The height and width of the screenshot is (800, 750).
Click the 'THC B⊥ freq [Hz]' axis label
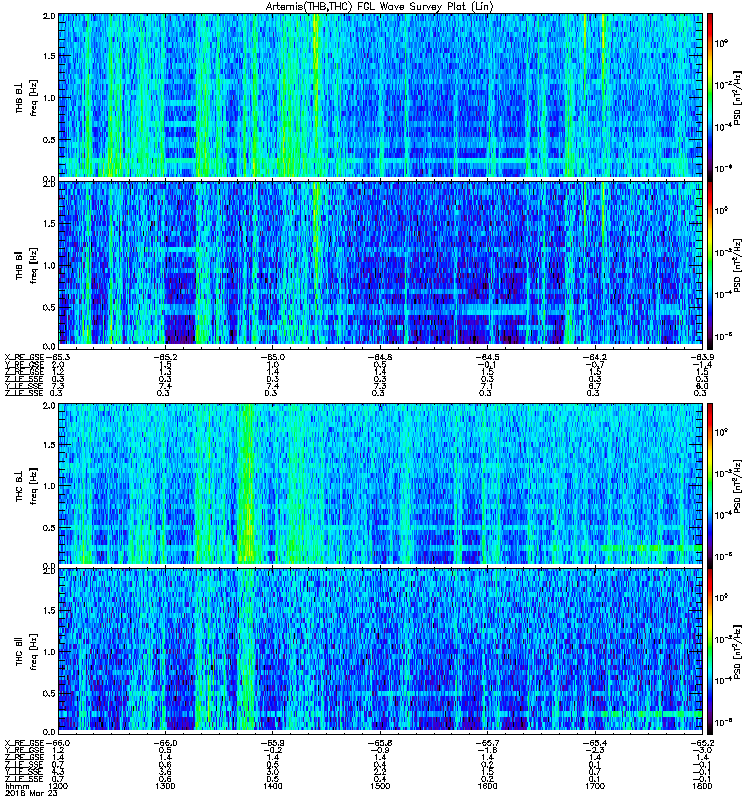26,485
